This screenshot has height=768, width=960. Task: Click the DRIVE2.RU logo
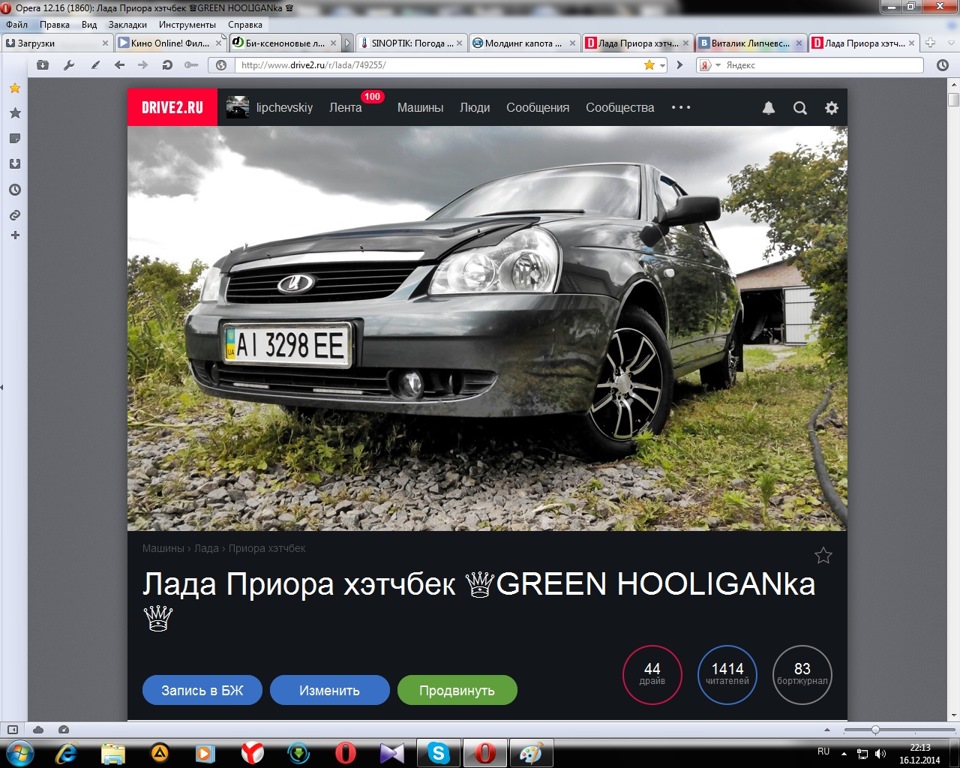[172, 107]
